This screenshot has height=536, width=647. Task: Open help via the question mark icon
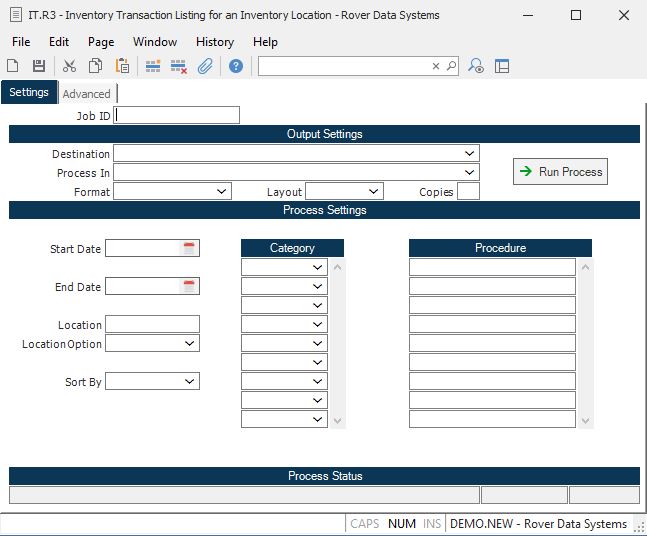click(236, 66)
